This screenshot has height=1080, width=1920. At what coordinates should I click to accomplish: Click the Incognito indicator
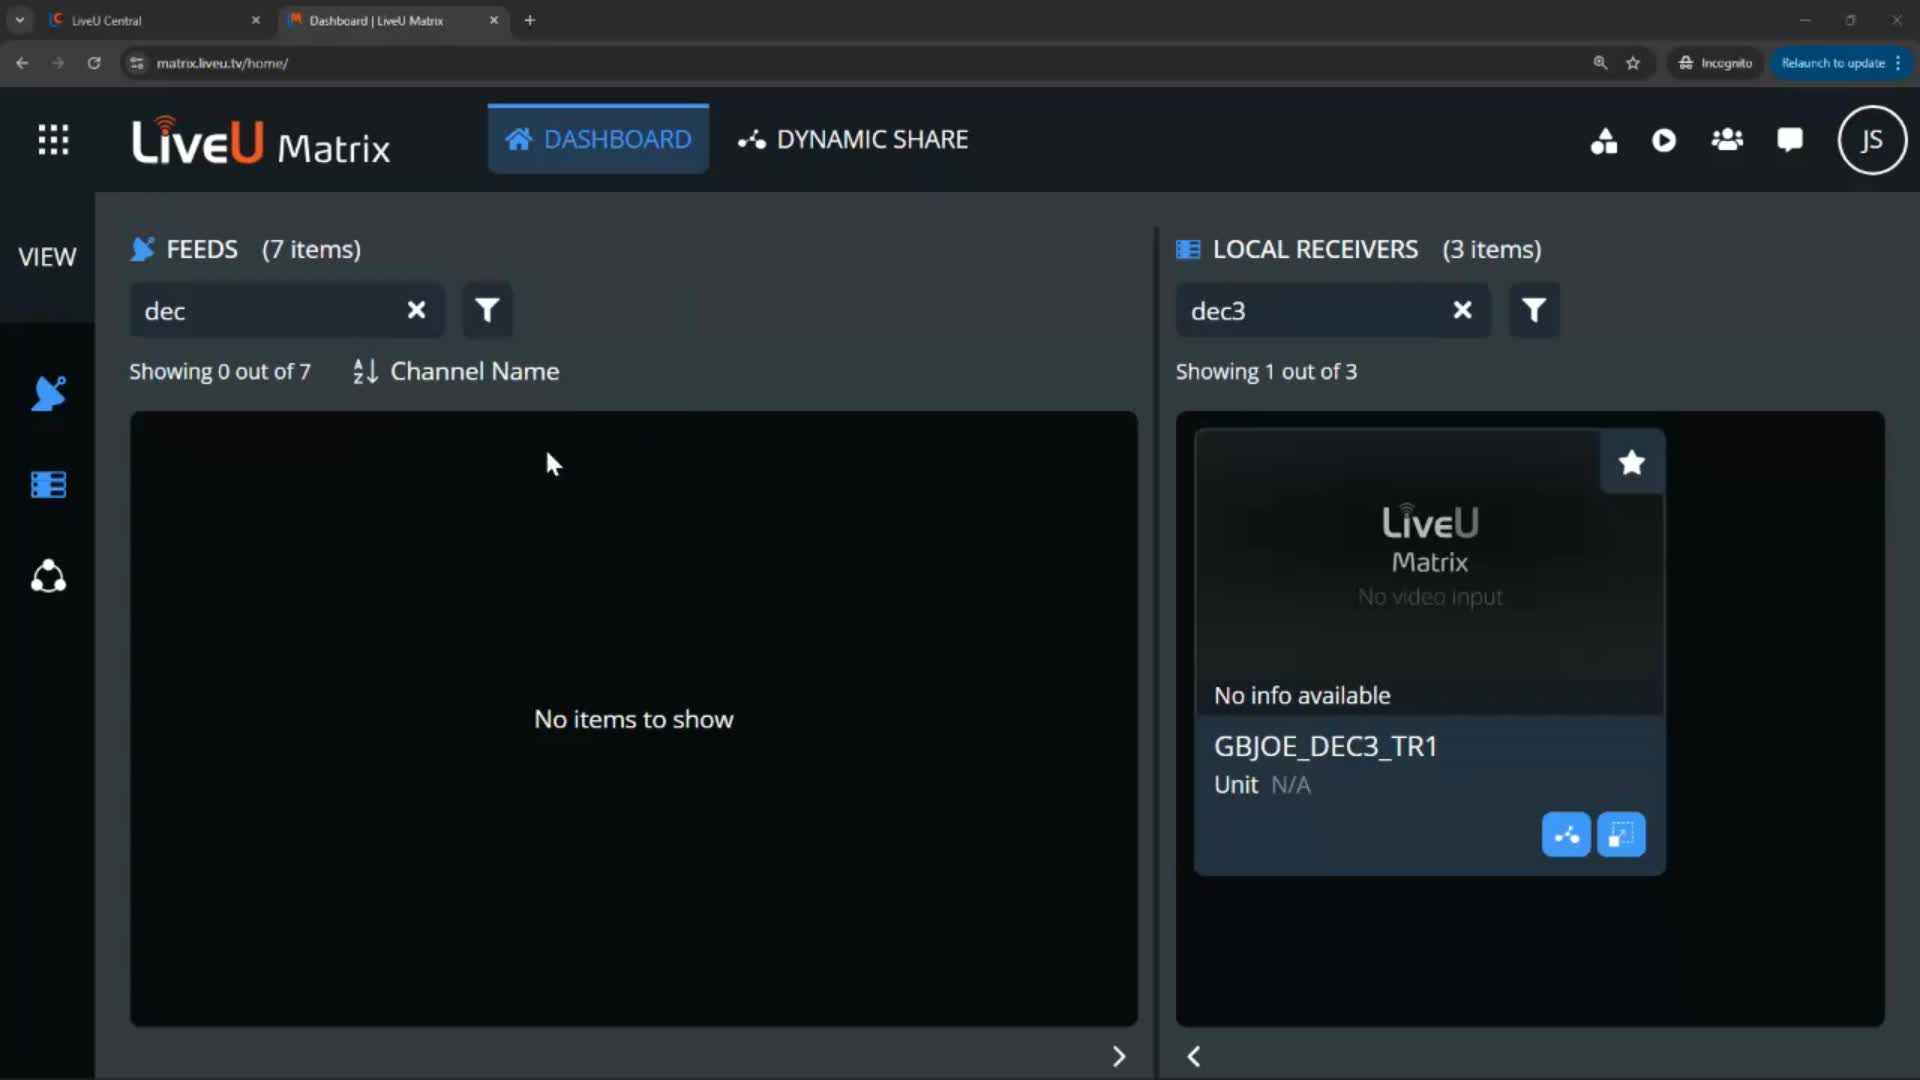pyautogui.click(x=1715, y=63)
